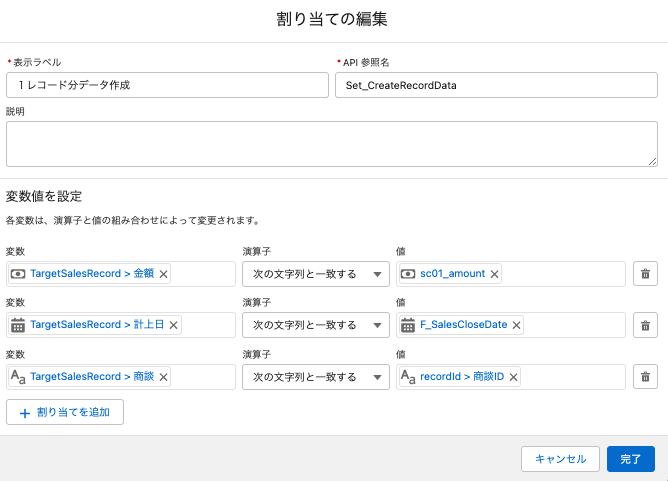
Task: Select the recordId > 商談ID value text
Action: point(462,377)
